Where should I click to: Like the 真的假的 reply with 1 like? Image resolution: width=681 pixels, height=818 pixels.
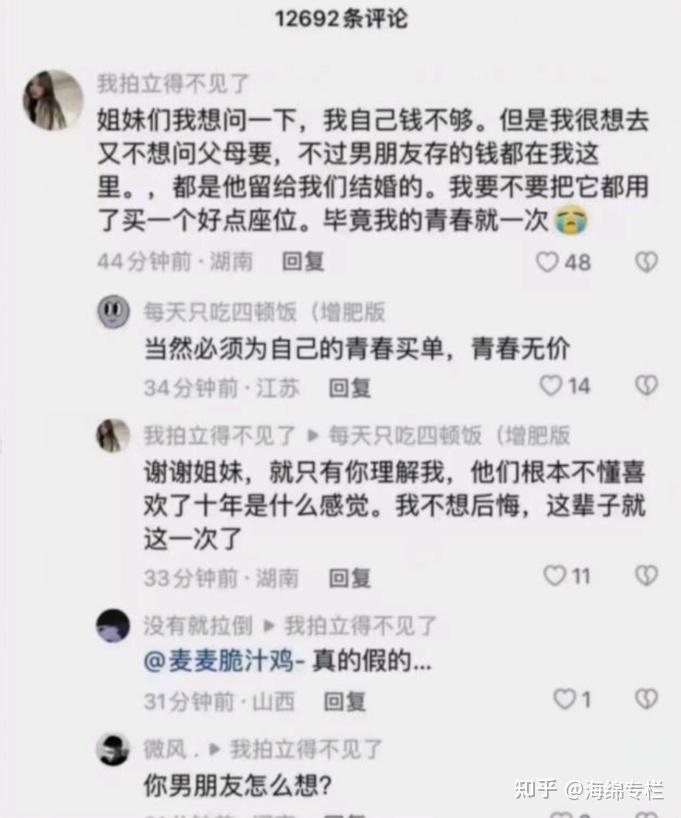click(565, 699)
